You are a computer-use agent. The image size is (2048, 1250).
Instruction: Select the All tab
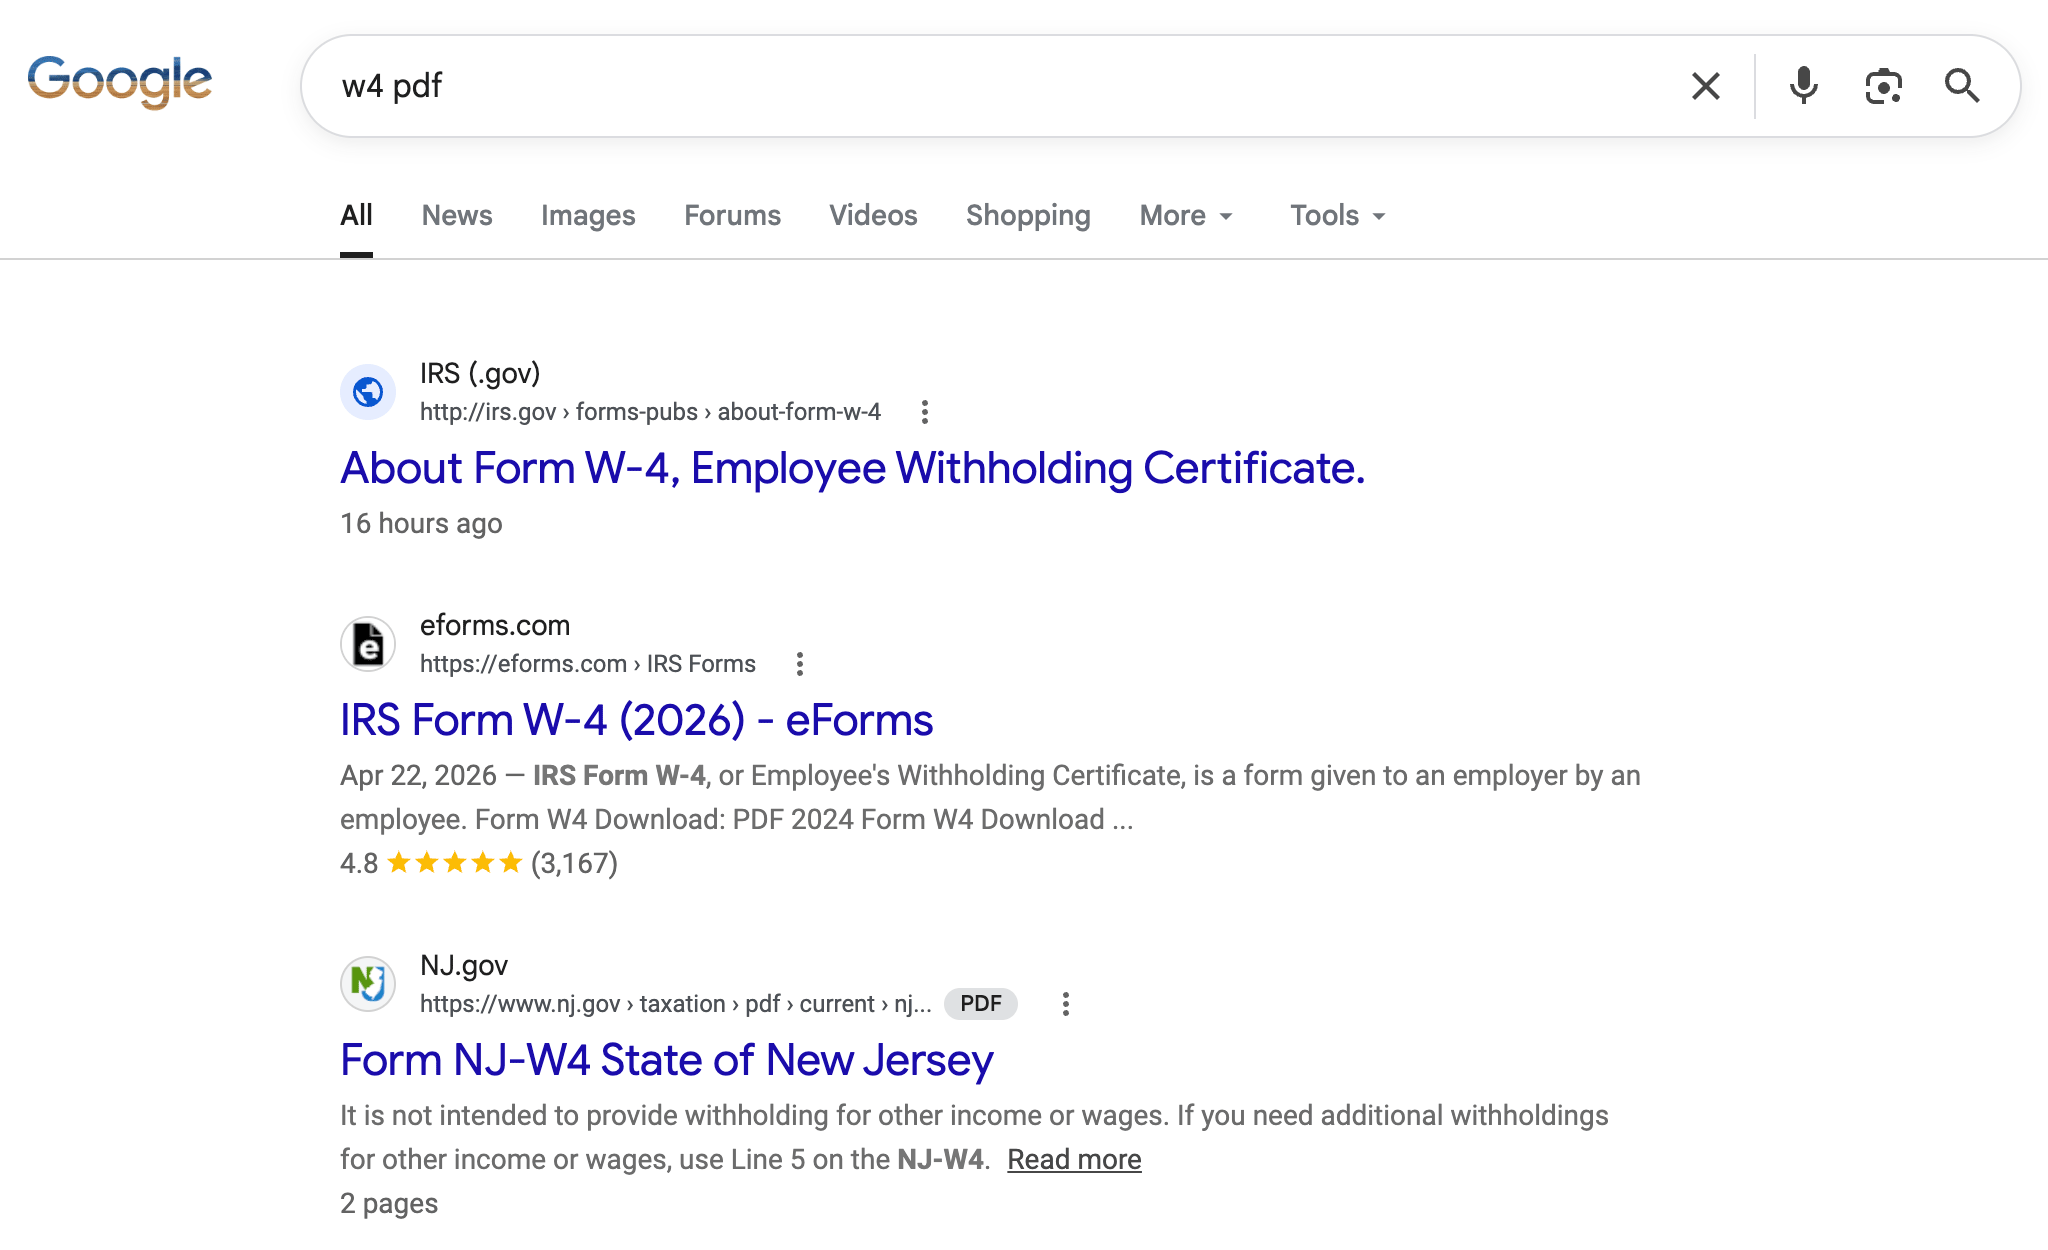coord(356,216)
